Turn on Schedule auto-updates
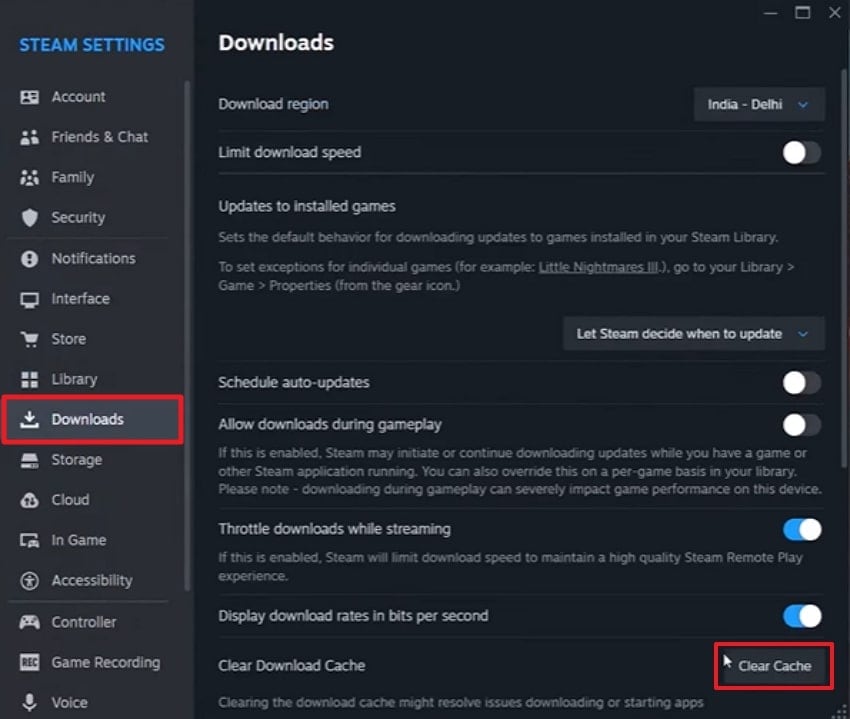Viewport: 850px width, 719px height. [x=800, y=382]
